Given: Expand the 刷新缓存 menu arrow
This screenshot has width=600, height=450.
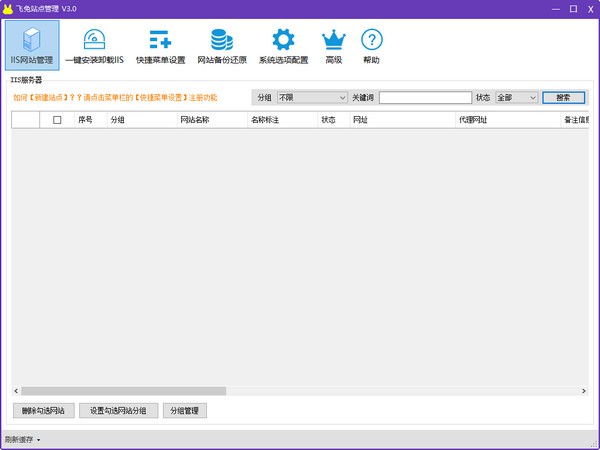Looking at the screenshot, I should [39, 440].
